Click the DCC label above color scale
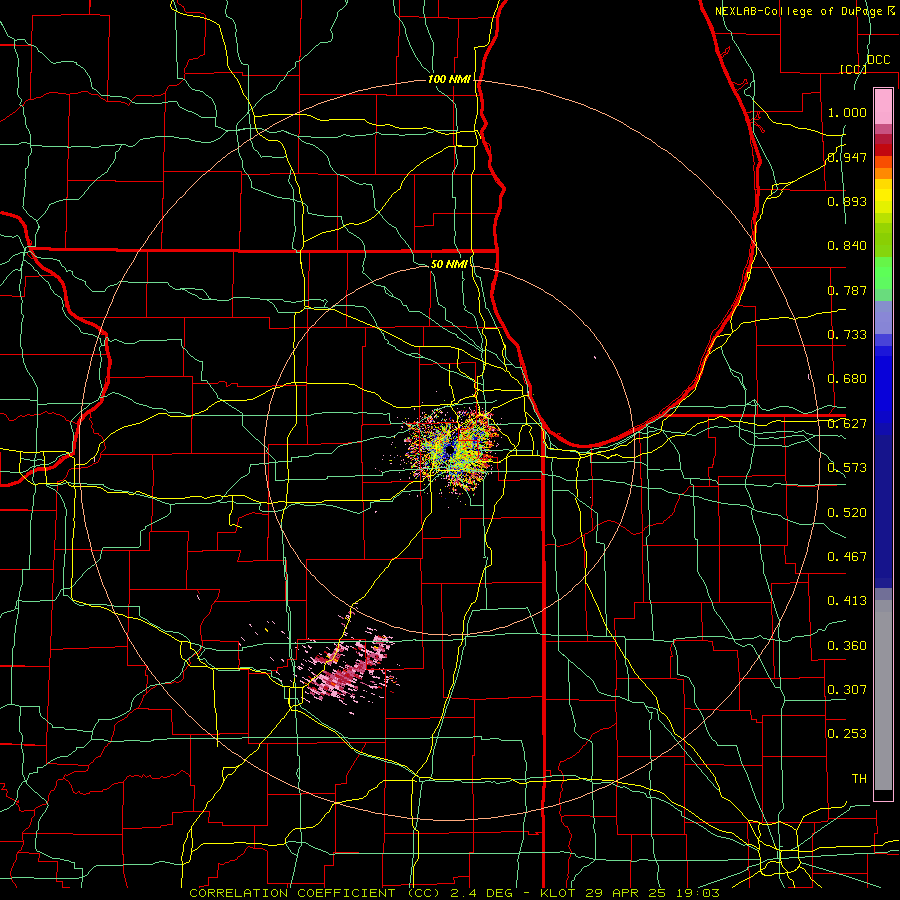 (x=878, y=60)
